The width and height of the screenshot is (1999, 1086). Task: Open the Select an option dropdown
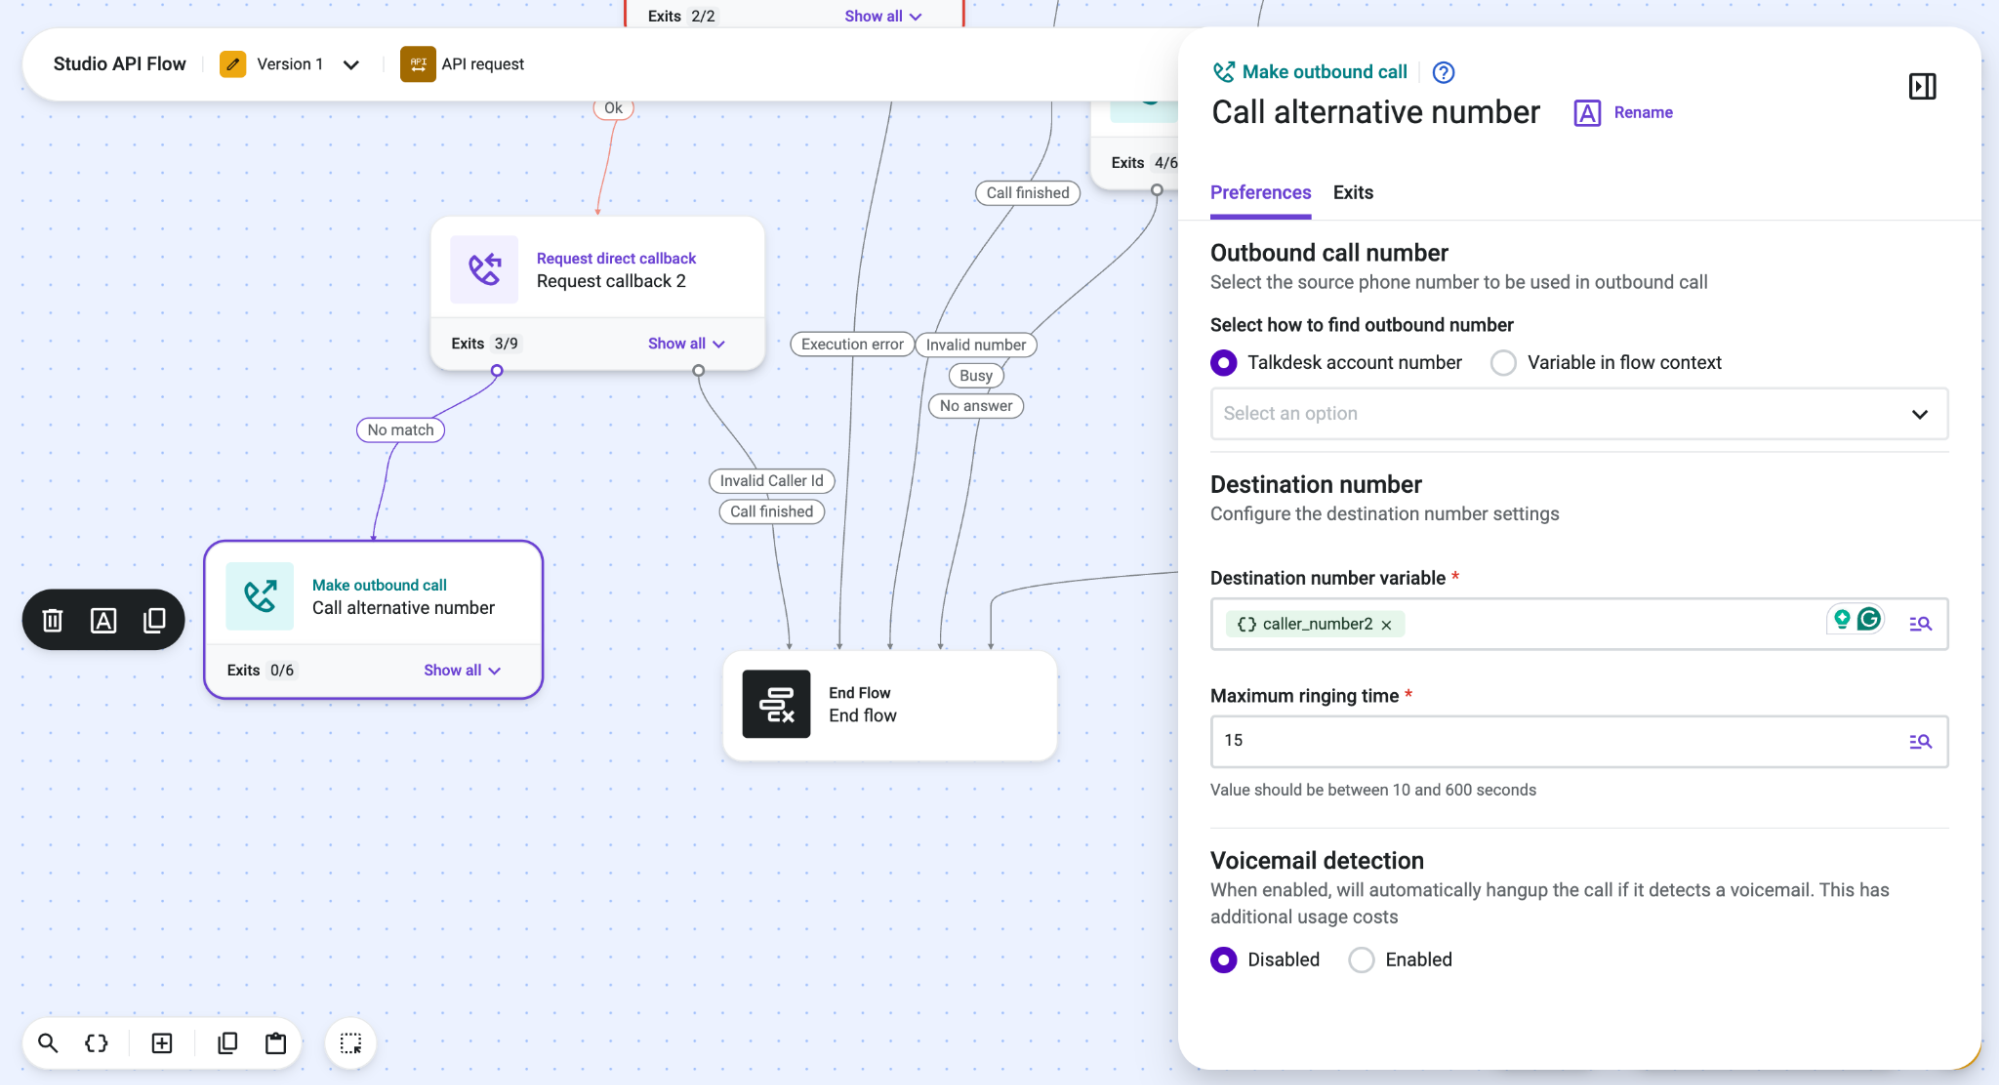pos(1579,414)
